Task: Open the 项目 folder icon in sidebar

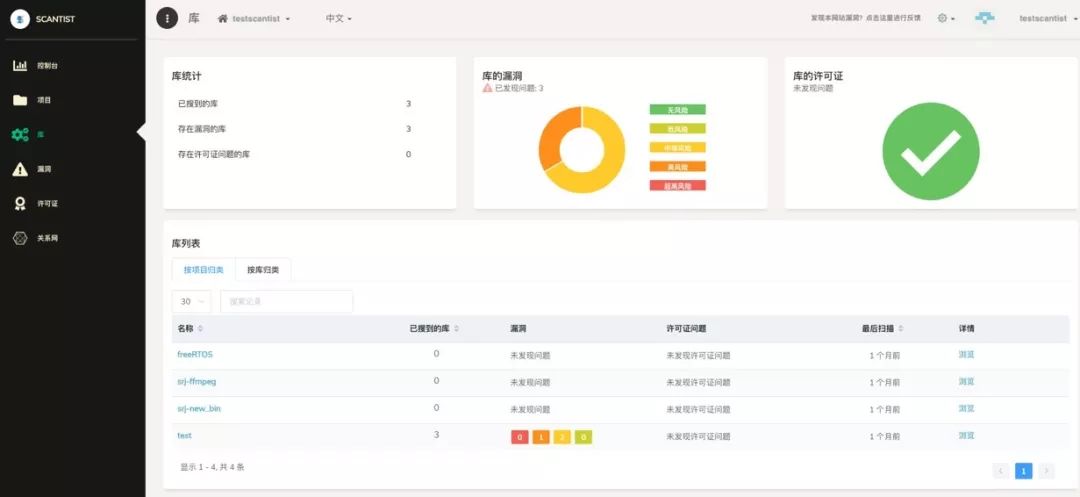Action: click(x=20, y=100)
